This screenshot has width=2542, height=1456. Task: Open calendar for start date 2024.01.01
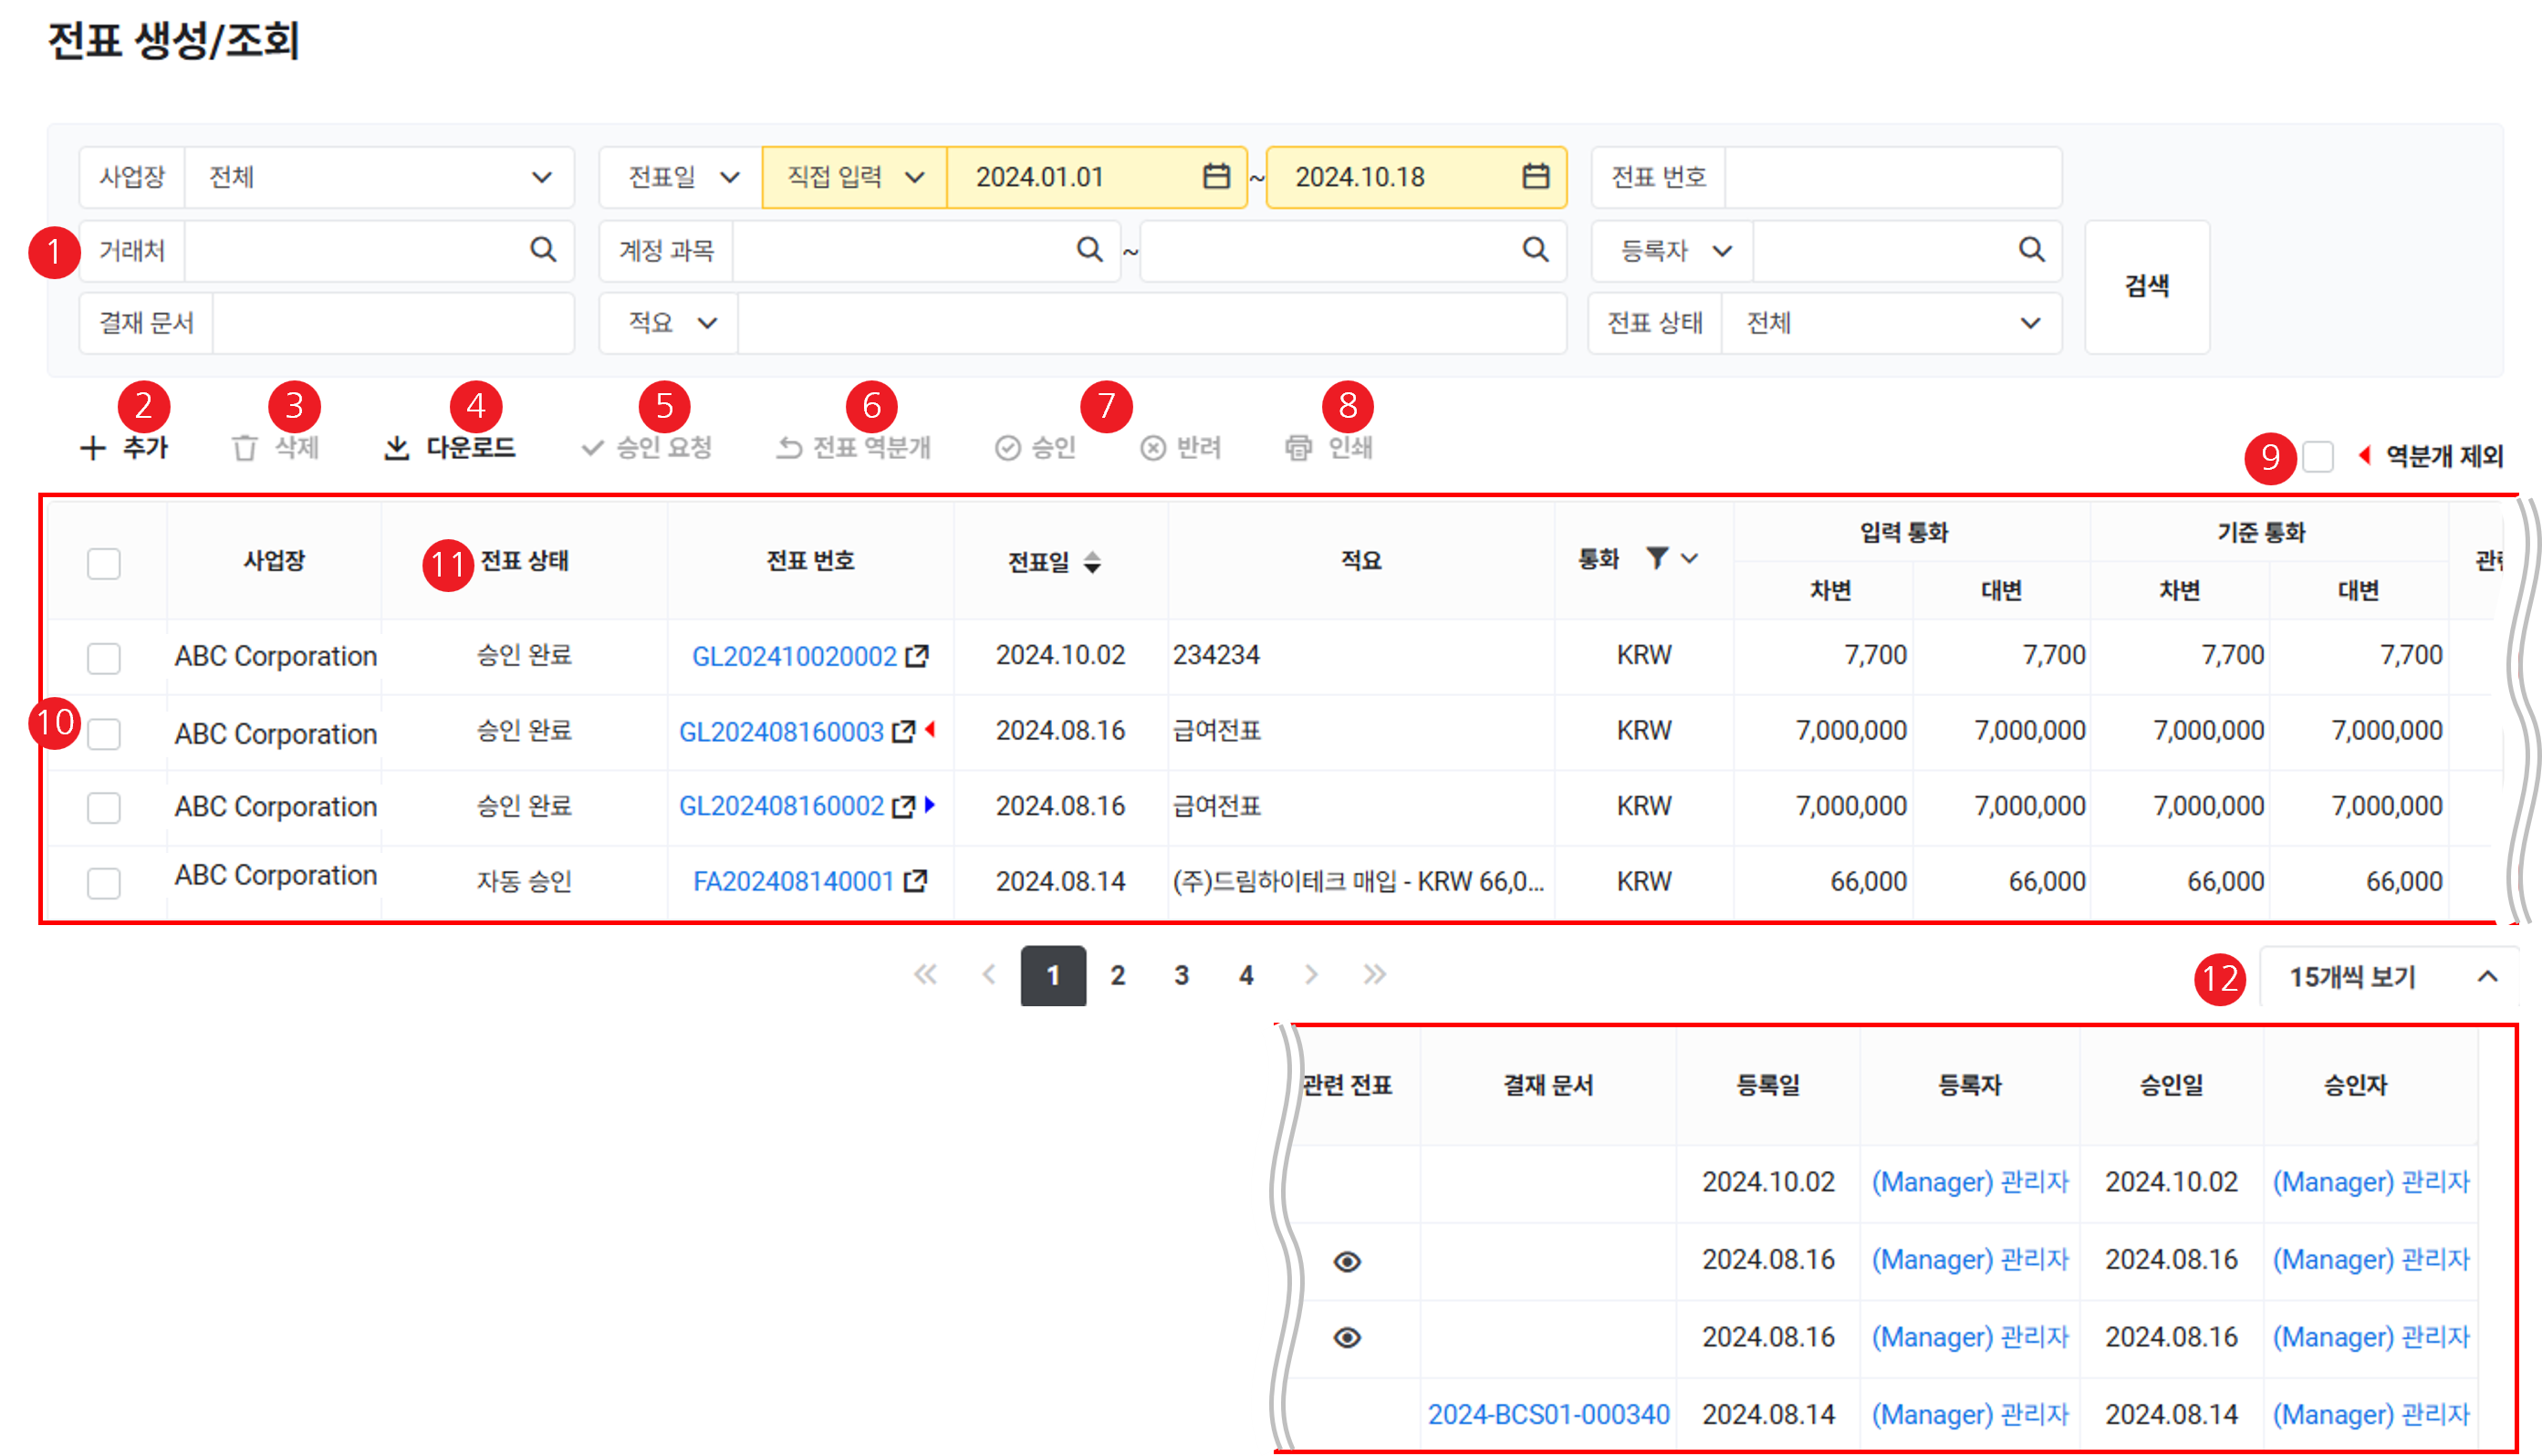pyautogui.click(x=1215, y=177)
